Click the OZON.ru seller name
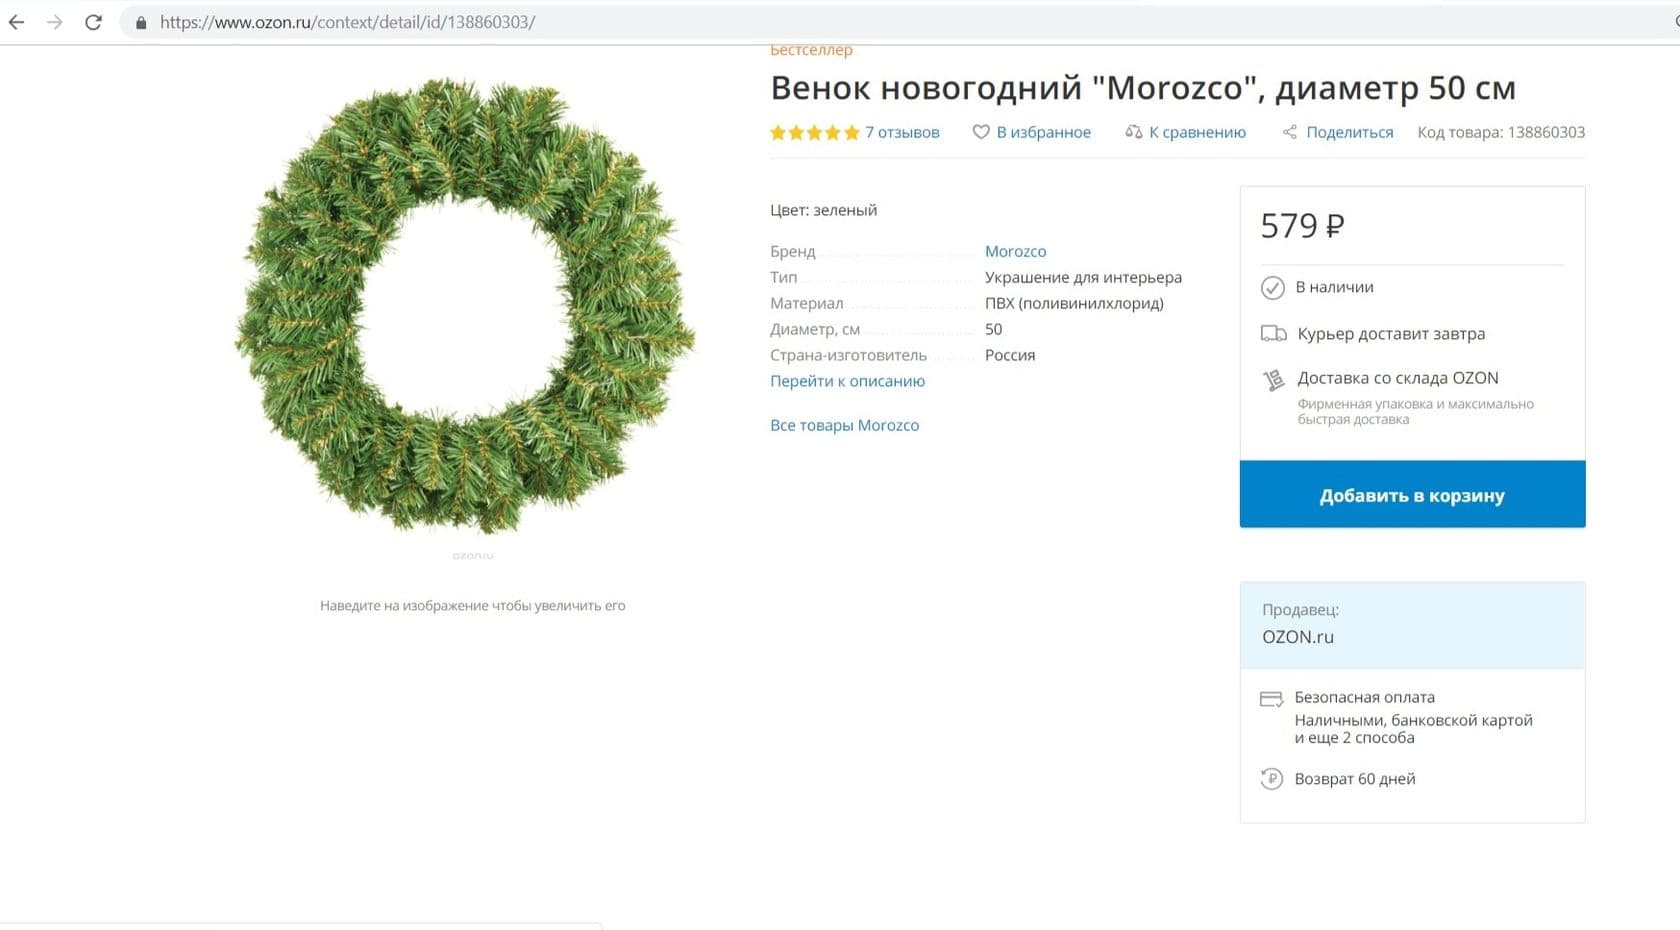Image resolution: width=1680 pixels, height=930 pixels. tap(1297, 637)
